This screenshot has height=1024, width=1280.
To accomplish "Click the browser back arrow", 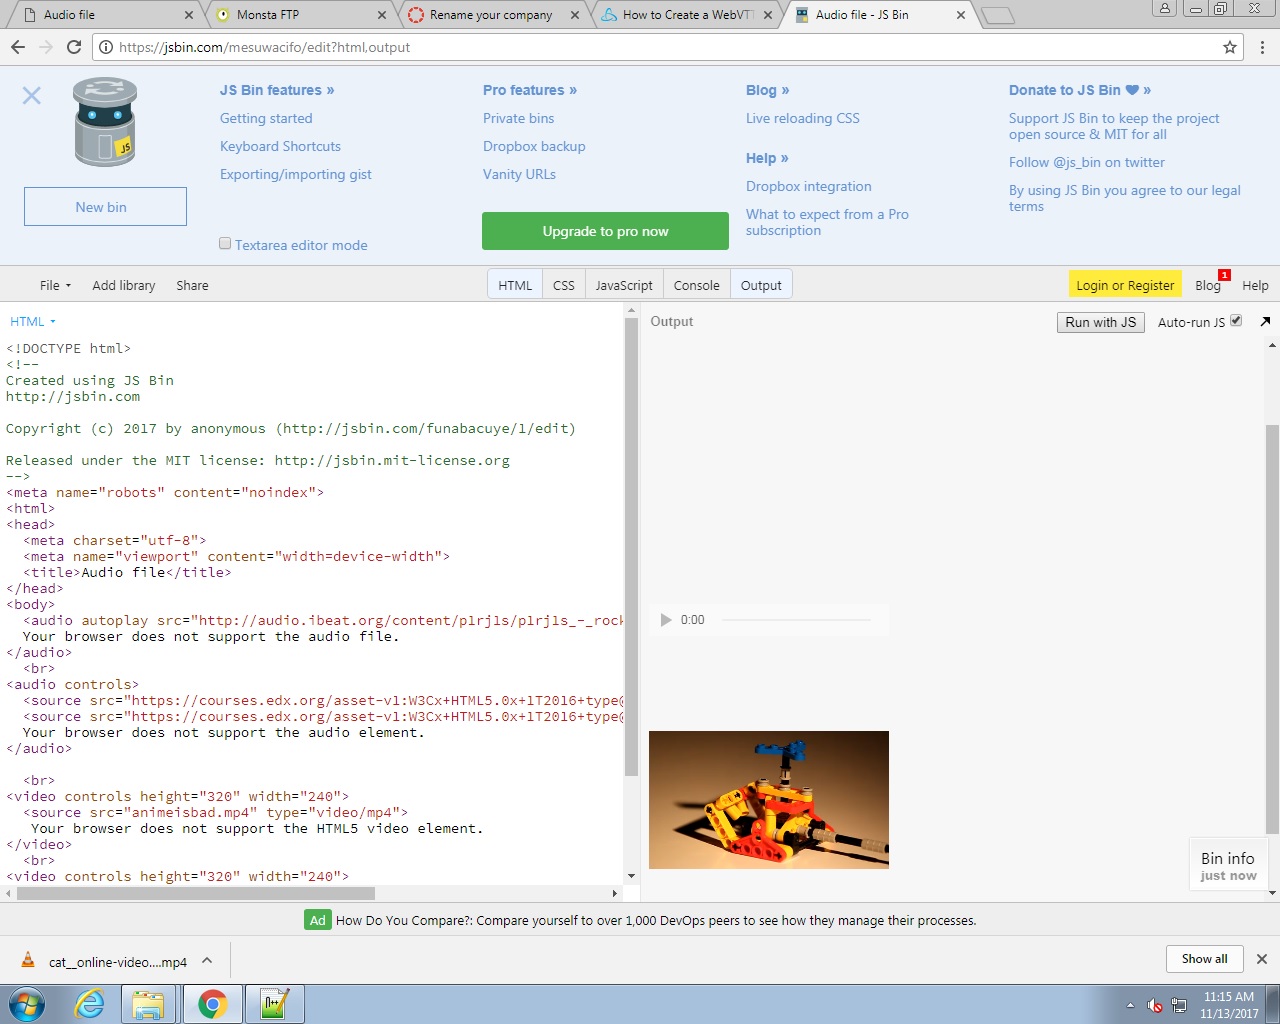I will tap(18, 47).
